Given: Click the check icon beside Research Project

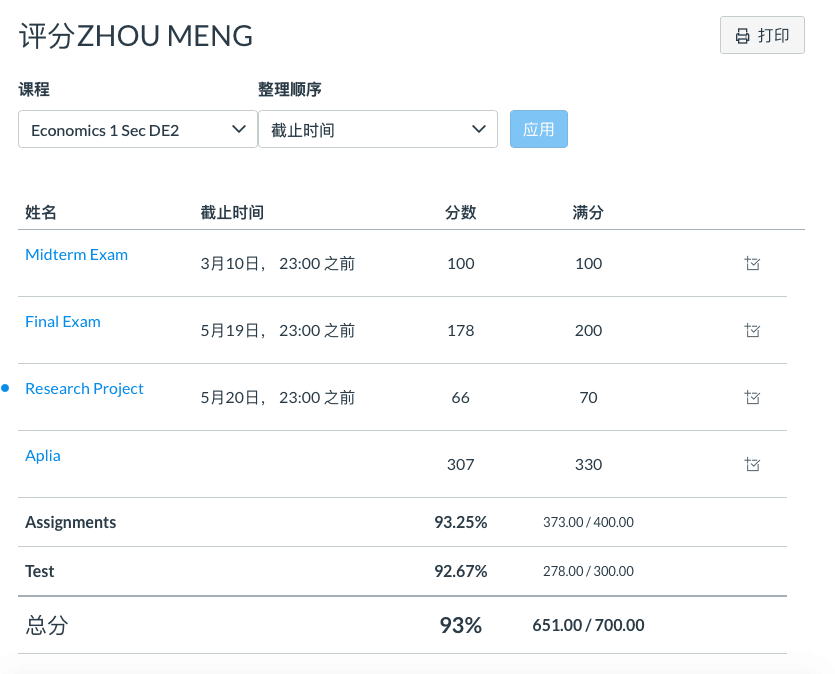Looking at the screenshot, I should pos(752,397).
